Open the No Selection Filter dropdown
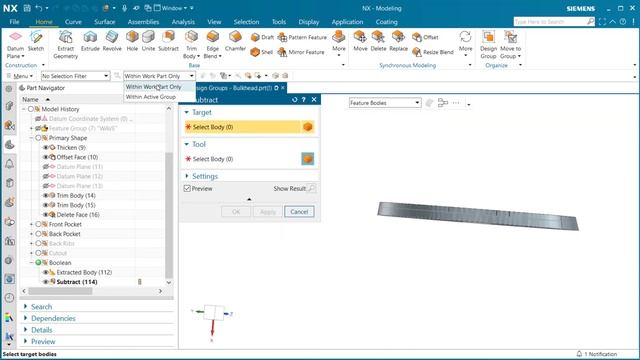 [x=76, y=76]
